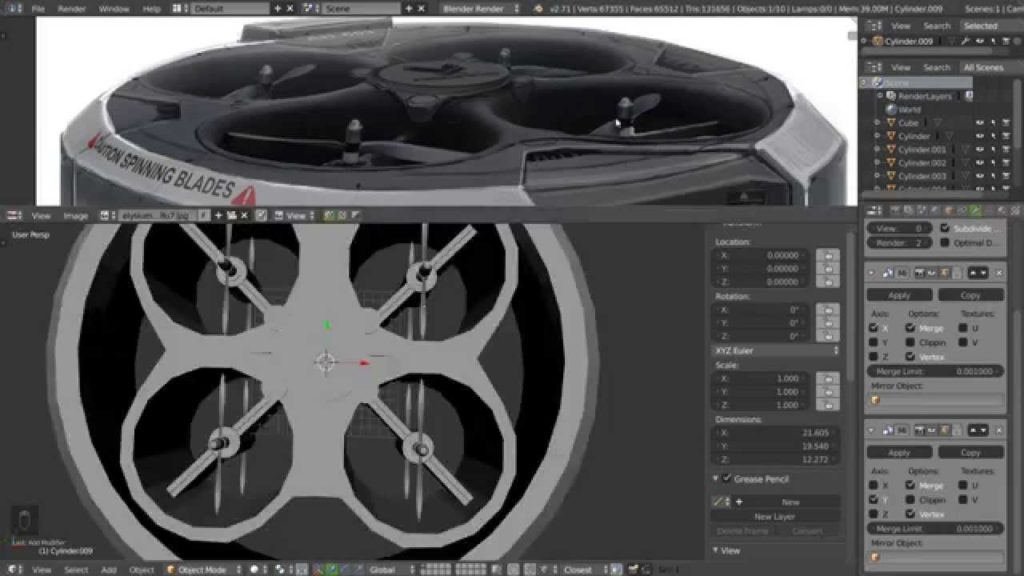Enable Clipping in first Mirror modifier
This screenshot has height=576, width=1024.
click(910, 342)
